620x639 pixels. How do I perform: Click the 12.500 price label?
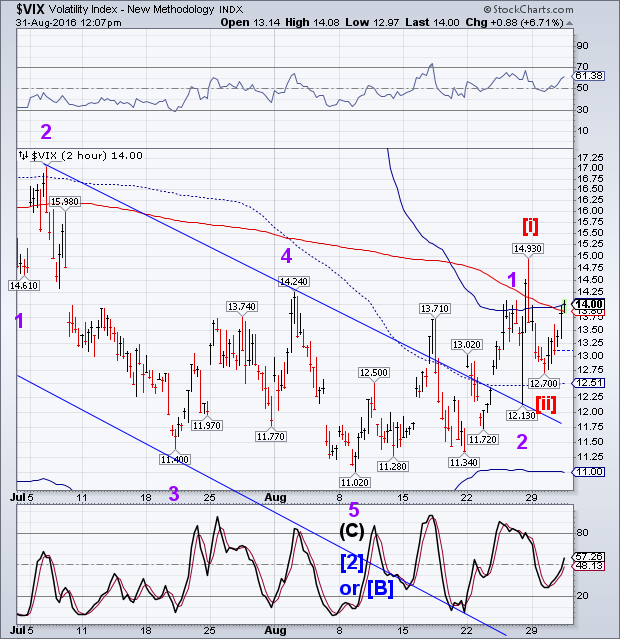click(x=374, y=372)
